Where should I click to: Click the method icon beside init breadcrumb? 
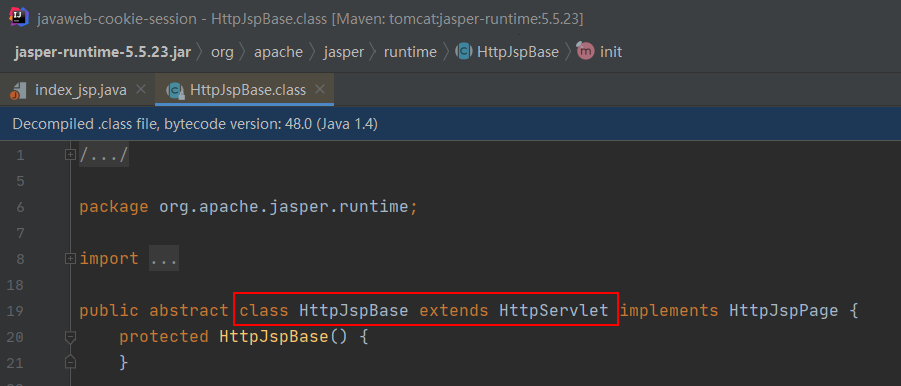(586, 52)
